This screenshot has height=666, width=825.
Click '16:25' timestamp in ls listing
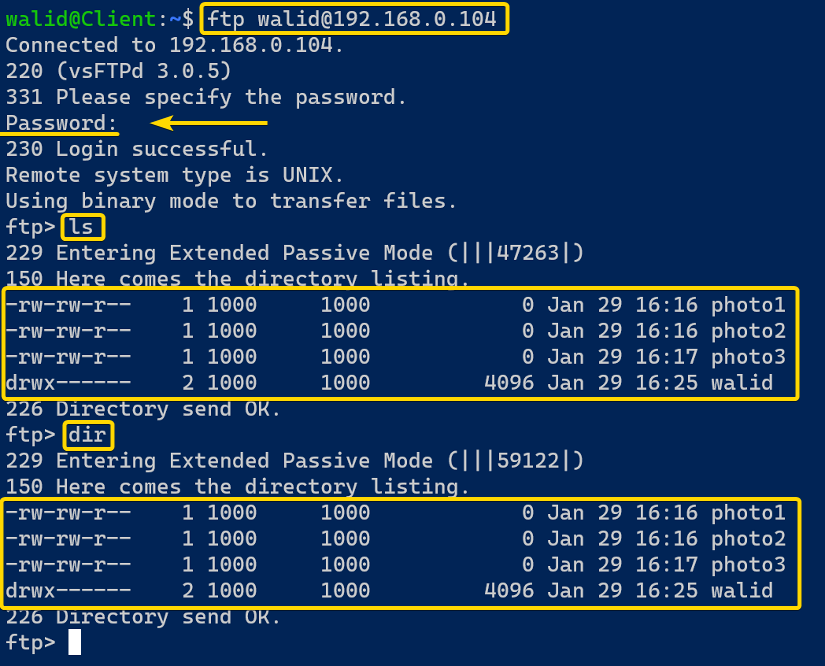[x=667, y=383]
